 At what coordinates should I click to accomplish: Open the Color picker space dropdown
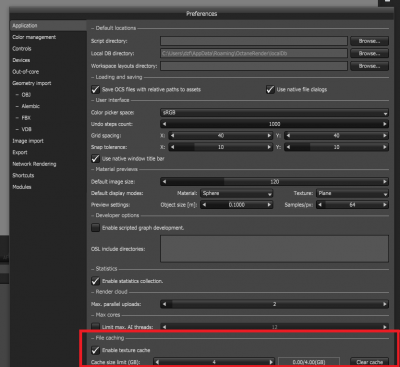pos(274,113)
